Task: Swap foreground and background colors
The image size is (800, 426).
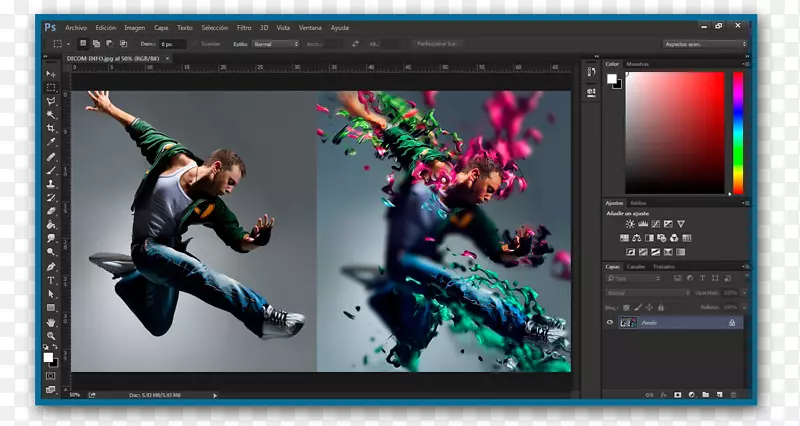Action: [56, 347]
